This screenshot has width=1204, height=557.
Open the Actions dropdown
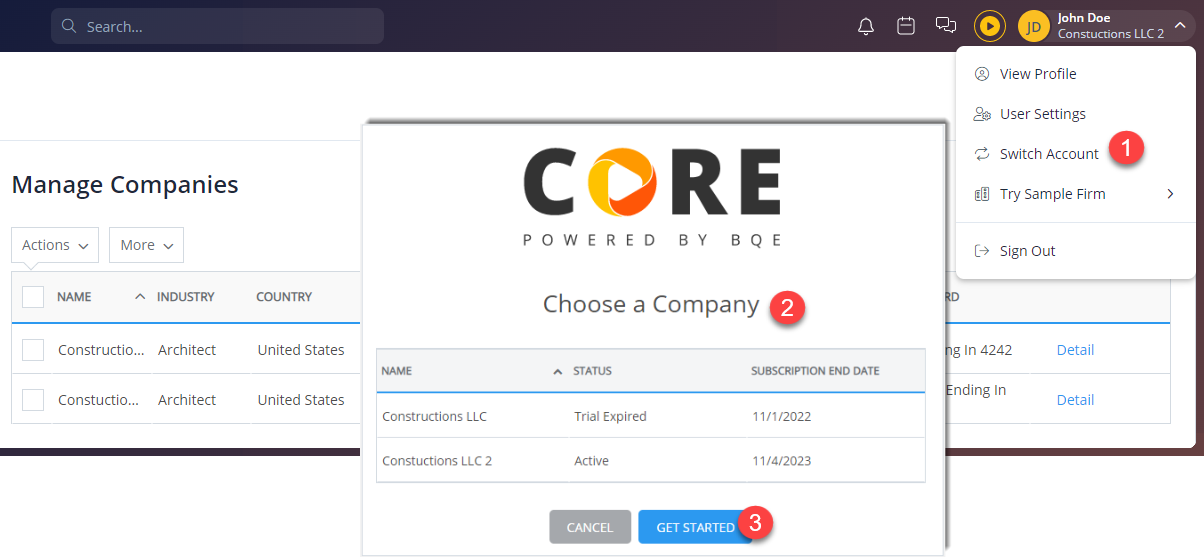tap(55, 245)
